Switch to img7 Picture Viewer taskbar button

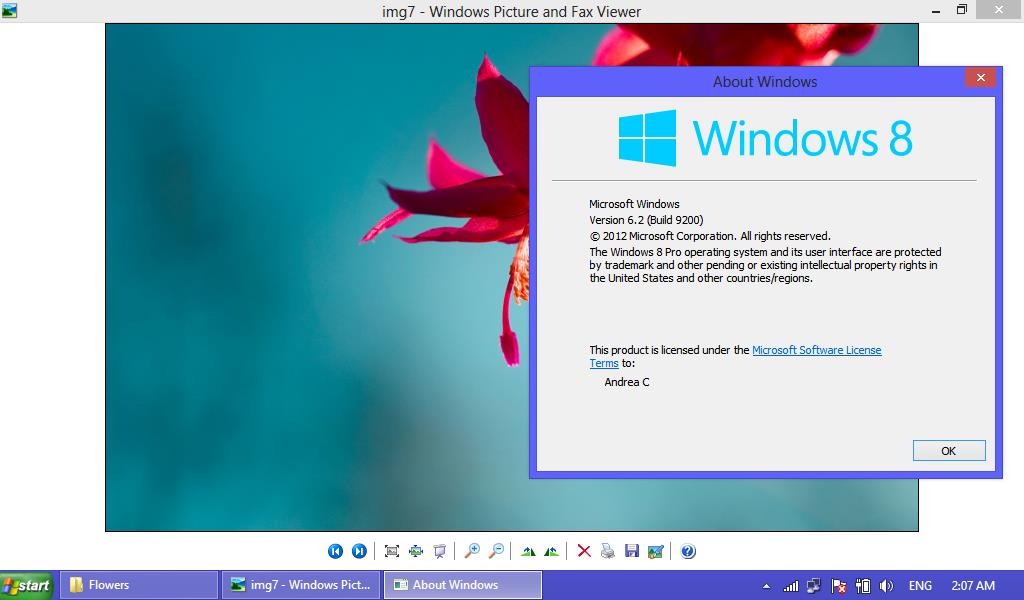click(x=300, y=585)
